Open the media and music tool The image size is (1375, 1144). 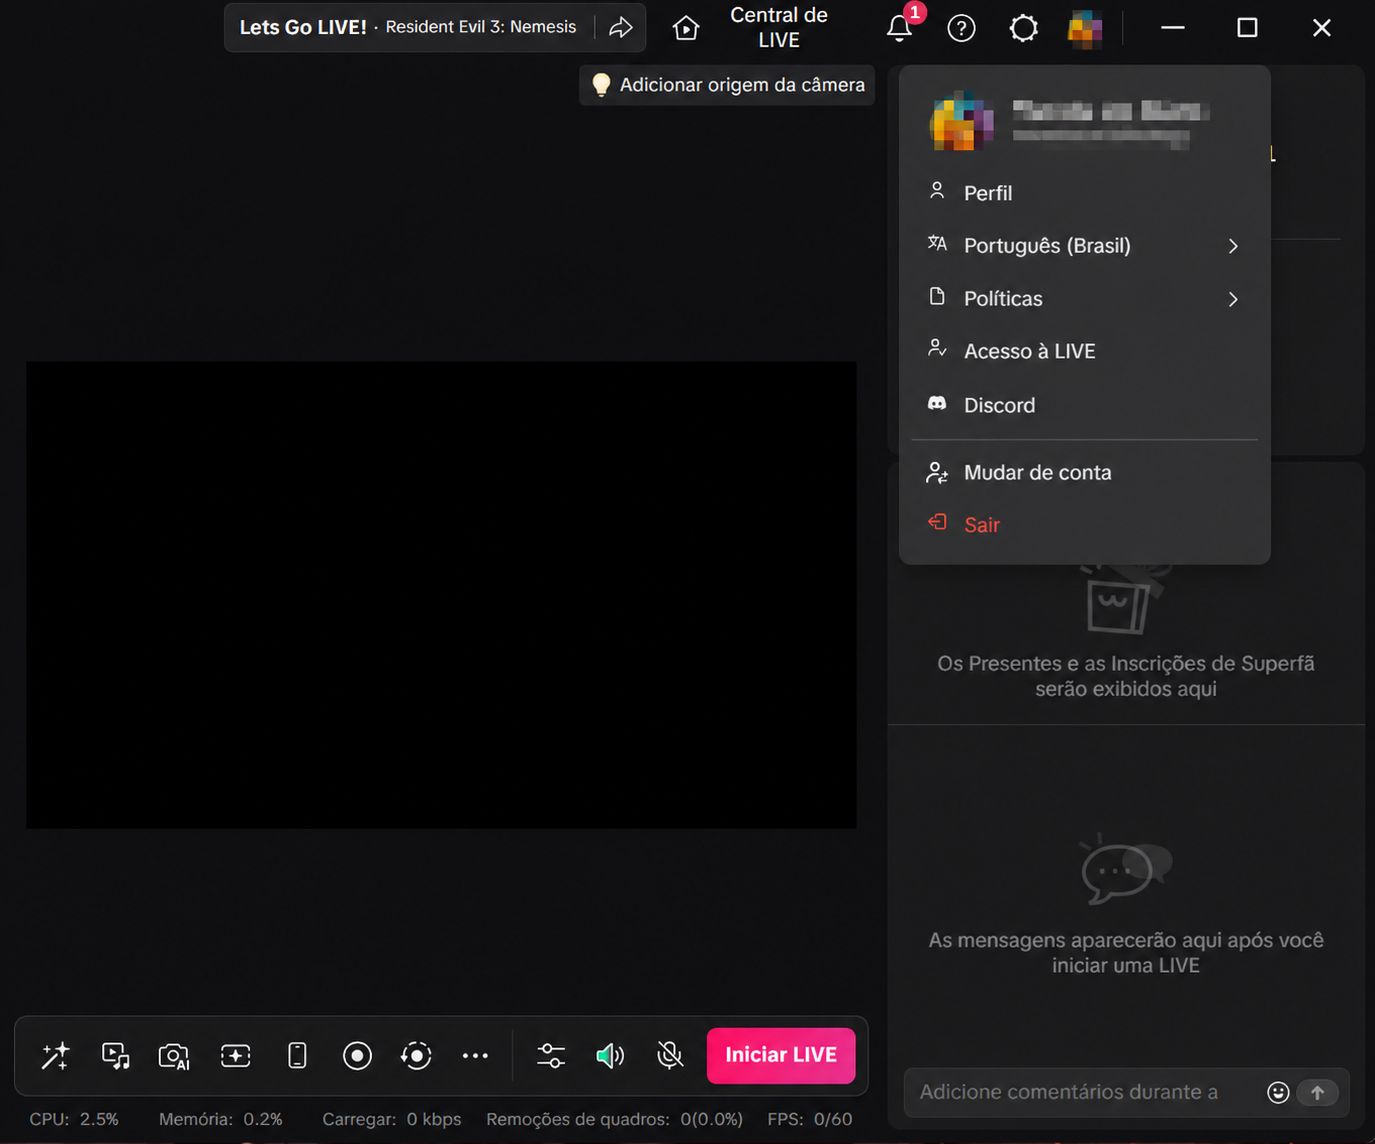(x=116, y=1055)
